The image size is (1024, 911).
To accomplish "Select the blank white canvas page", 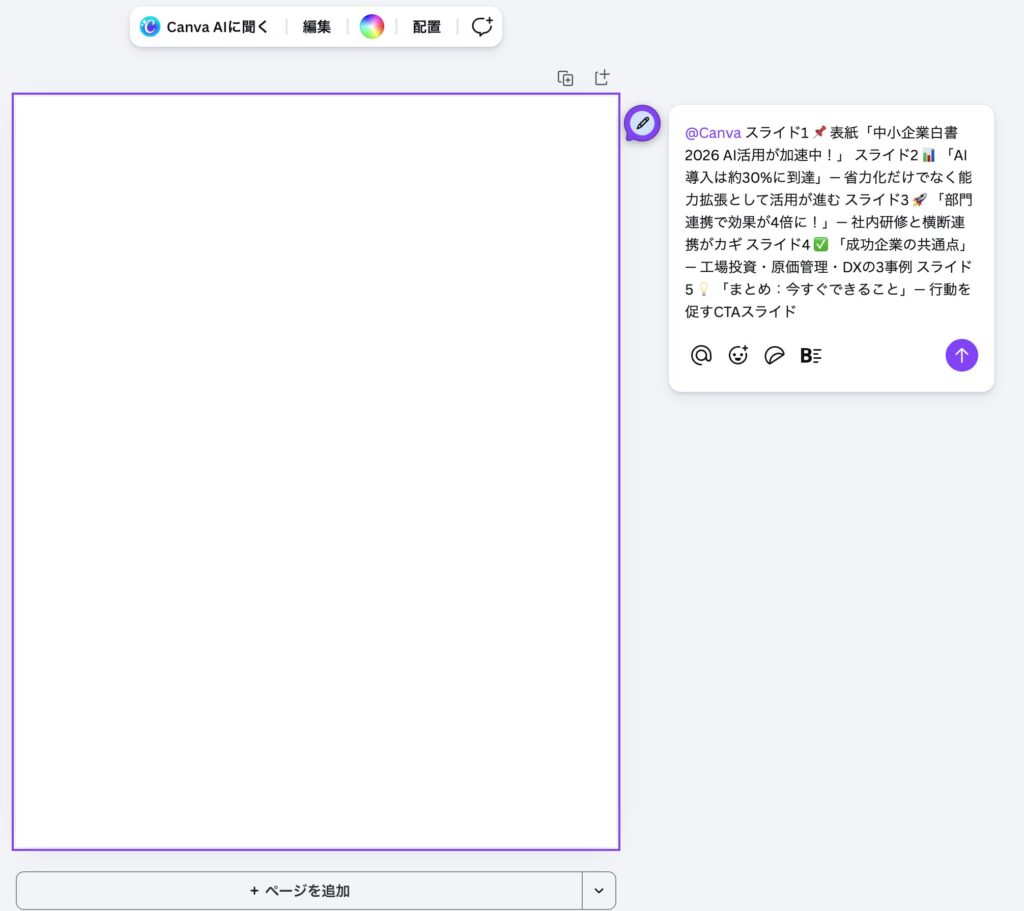I will click(x=316, y=471).
